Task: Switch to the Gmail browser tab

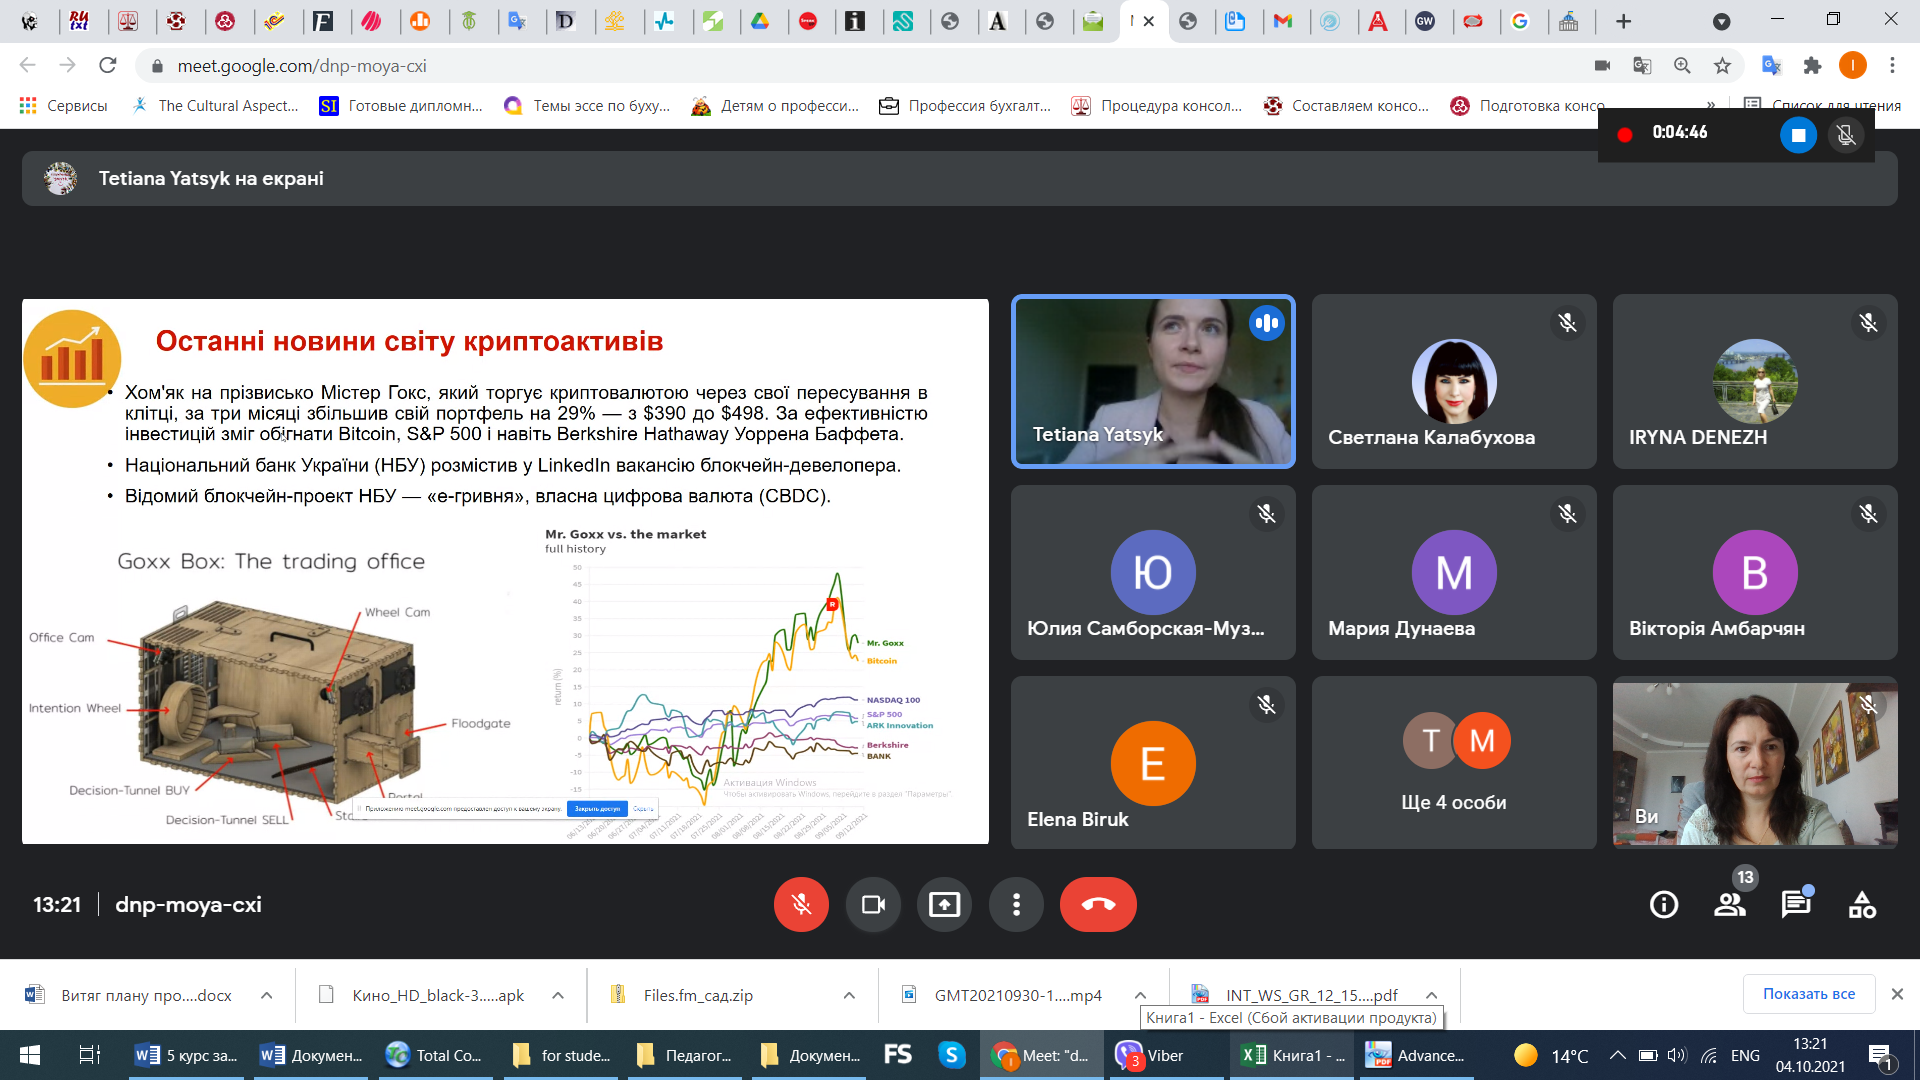Action: click(x=1283, y=21)
